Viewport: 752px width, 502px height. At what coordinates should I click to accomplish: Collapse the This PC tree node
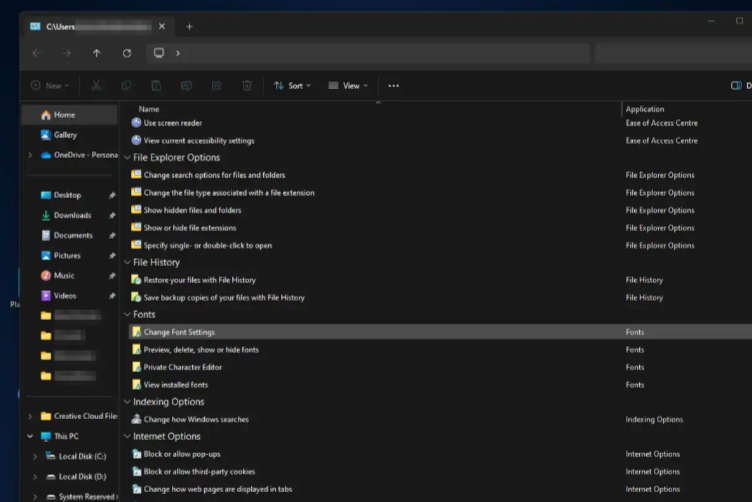click(x=30, y=436)
